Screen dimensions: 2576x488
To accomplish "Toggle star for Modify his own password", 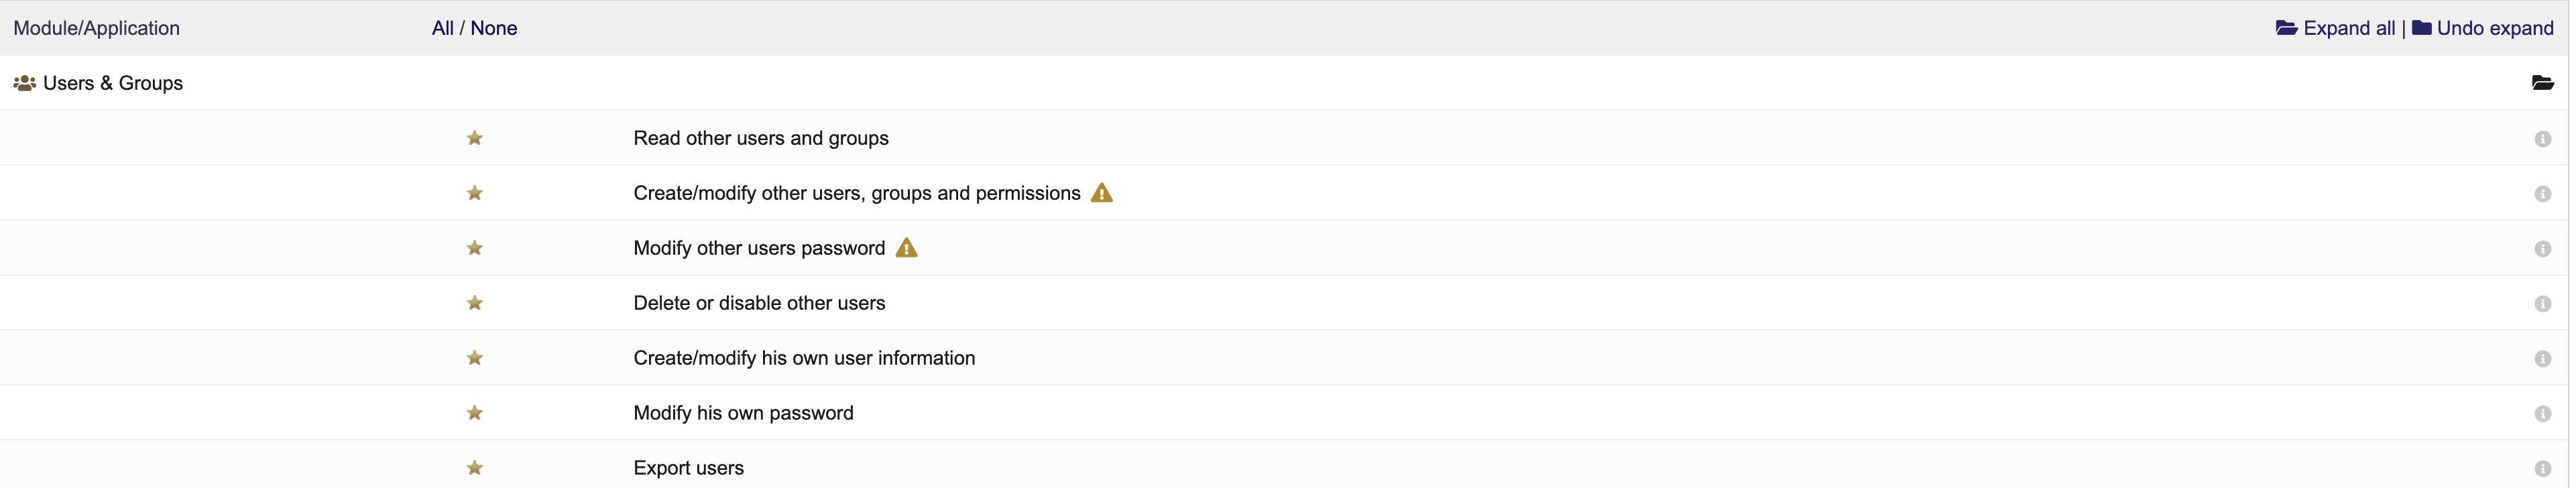I will click(475, 413).
